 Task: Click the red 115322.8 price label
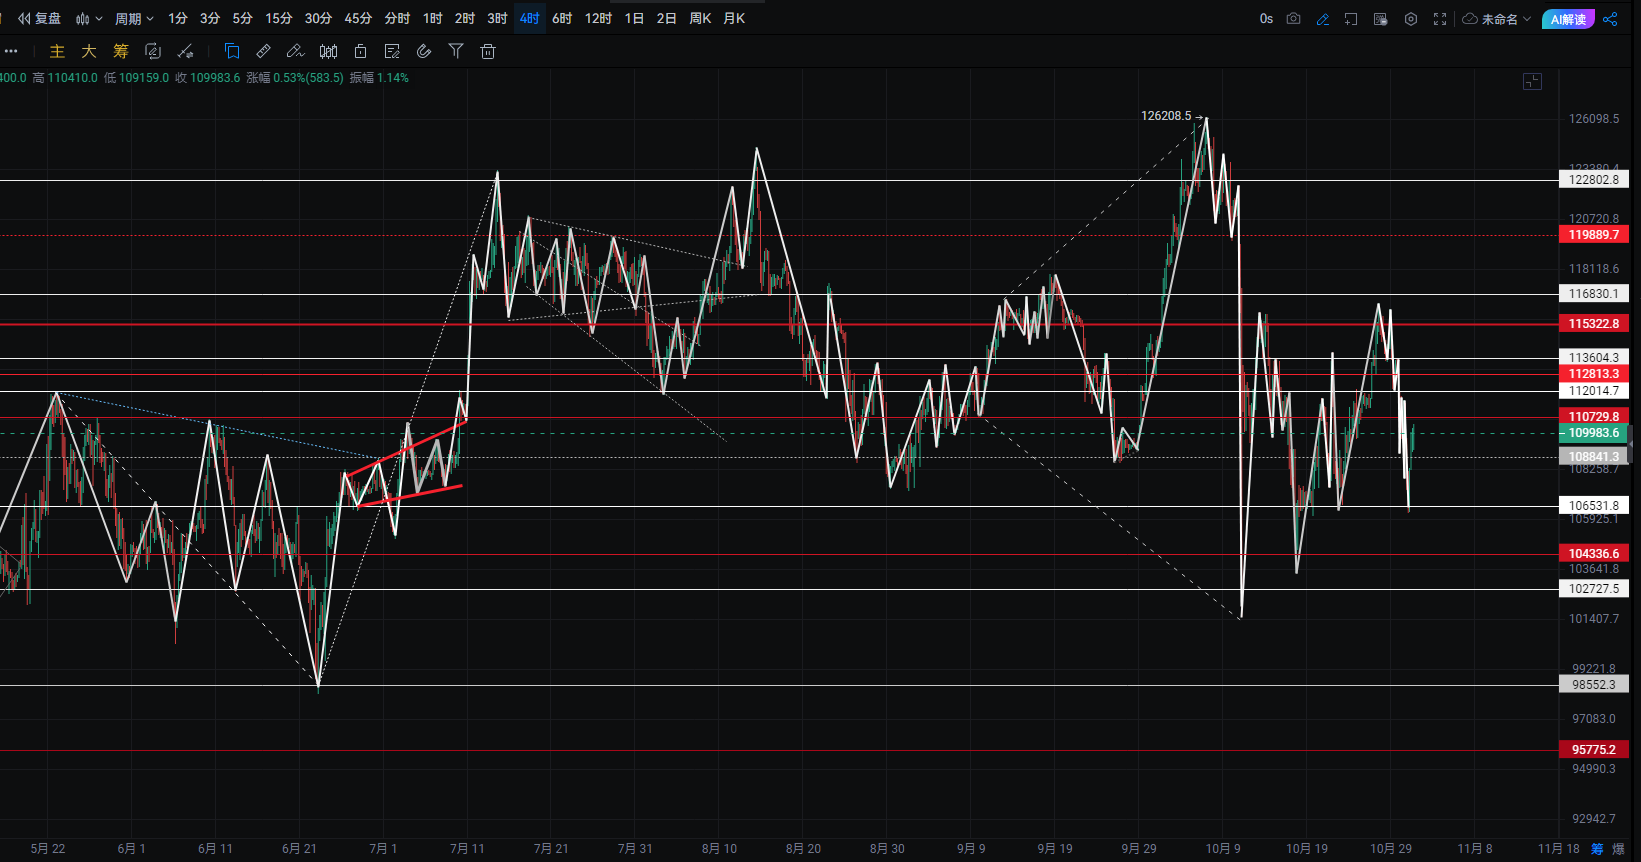pyautogui.click(x=1593, y=323)
